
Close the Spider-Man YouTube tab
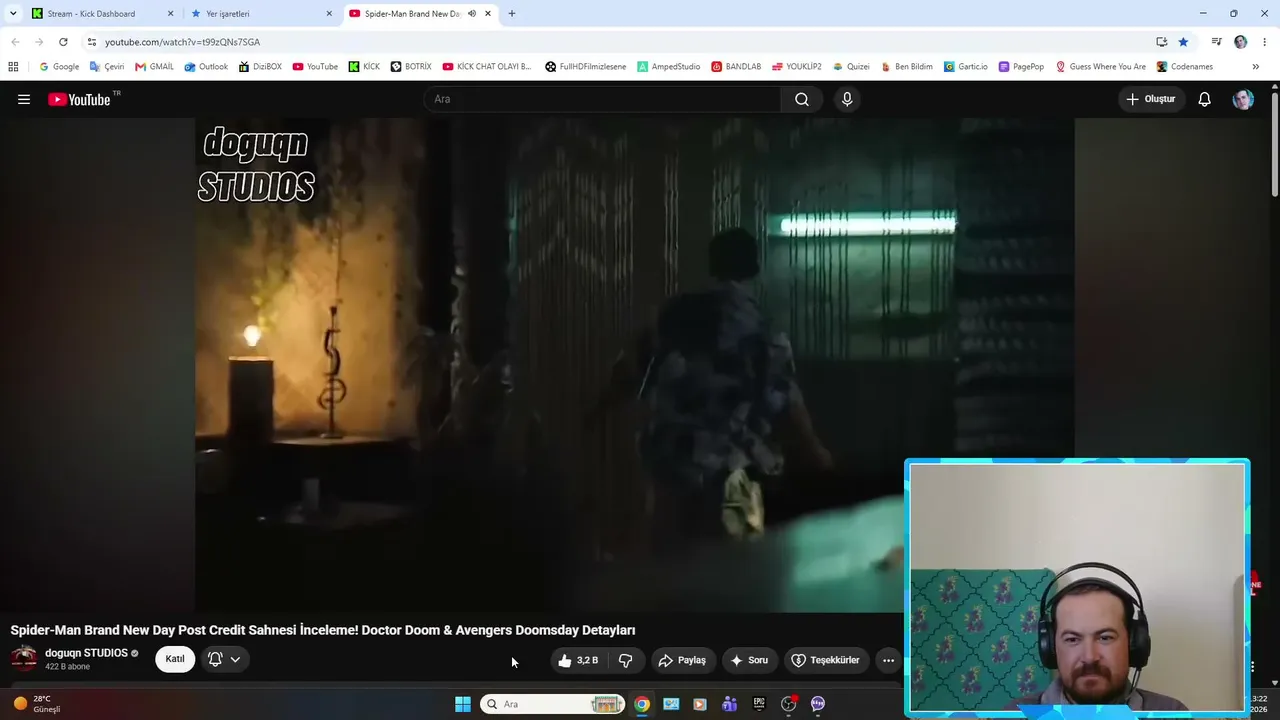[x=488, y=14]
